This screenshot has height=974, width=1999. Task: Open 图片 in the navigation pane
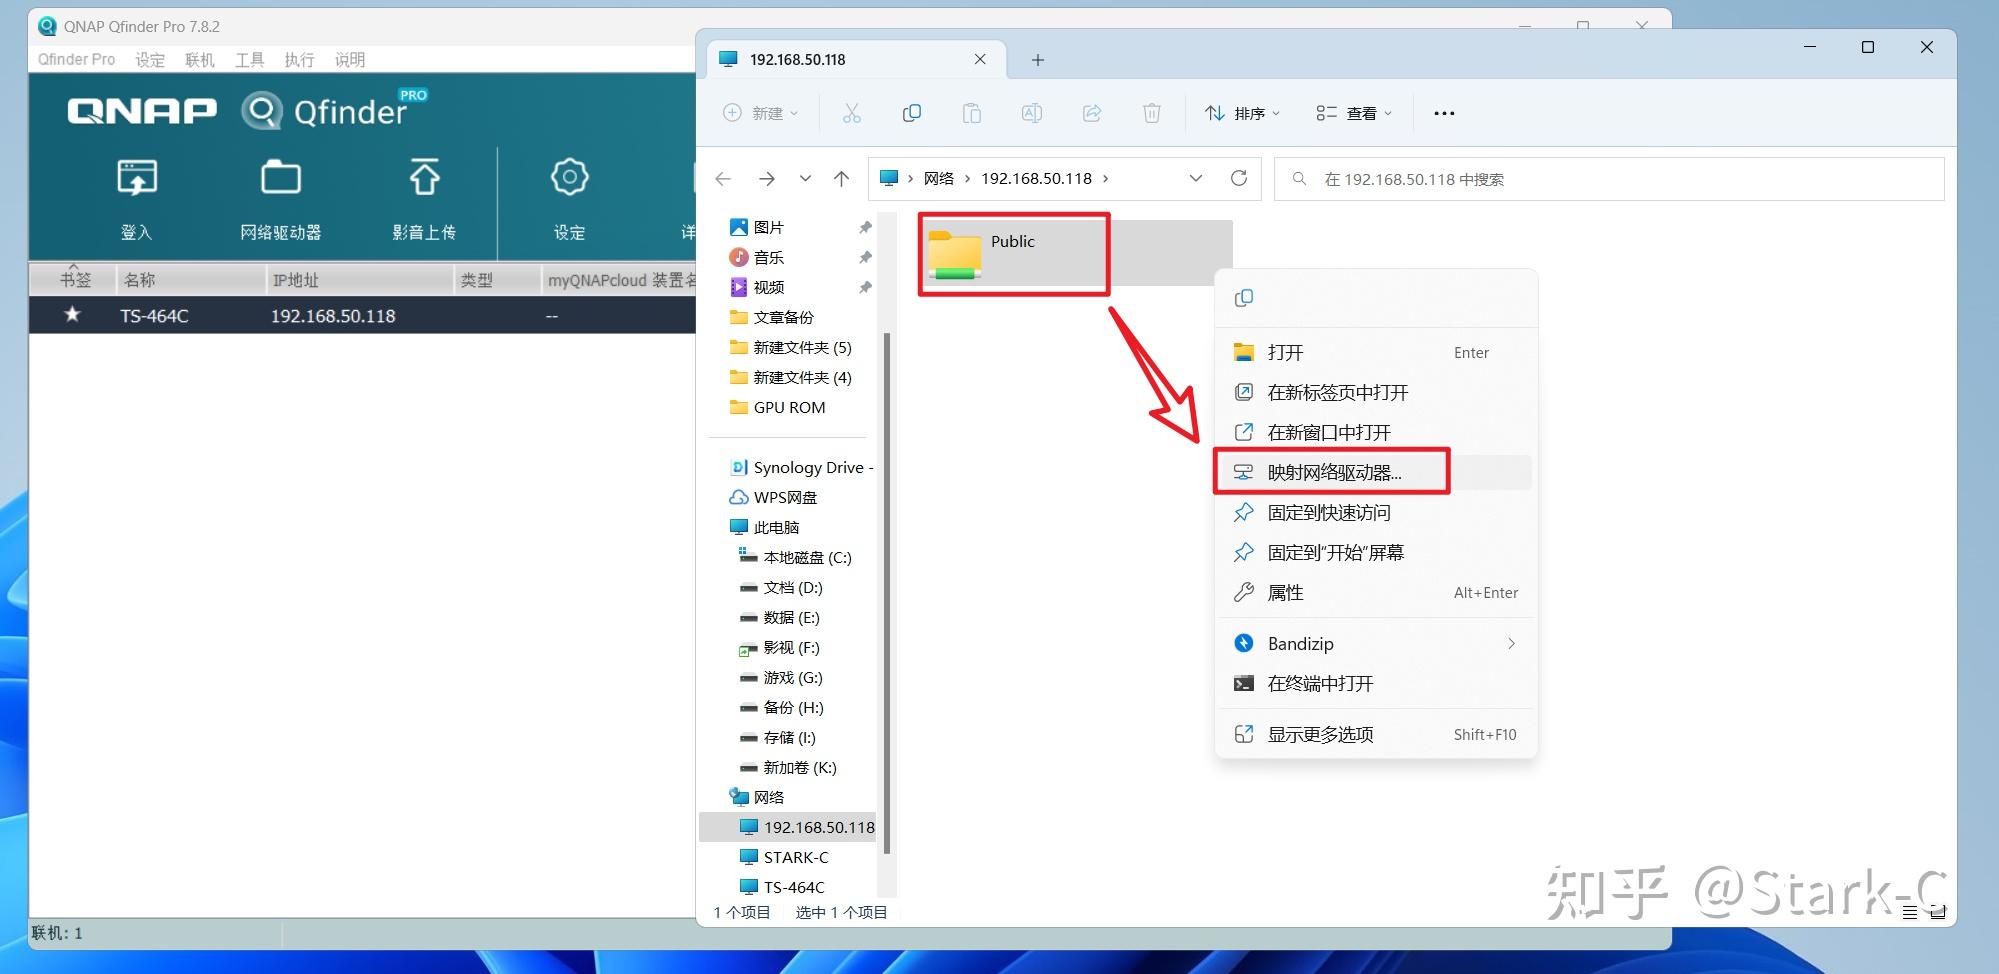[x=769, y=227]
